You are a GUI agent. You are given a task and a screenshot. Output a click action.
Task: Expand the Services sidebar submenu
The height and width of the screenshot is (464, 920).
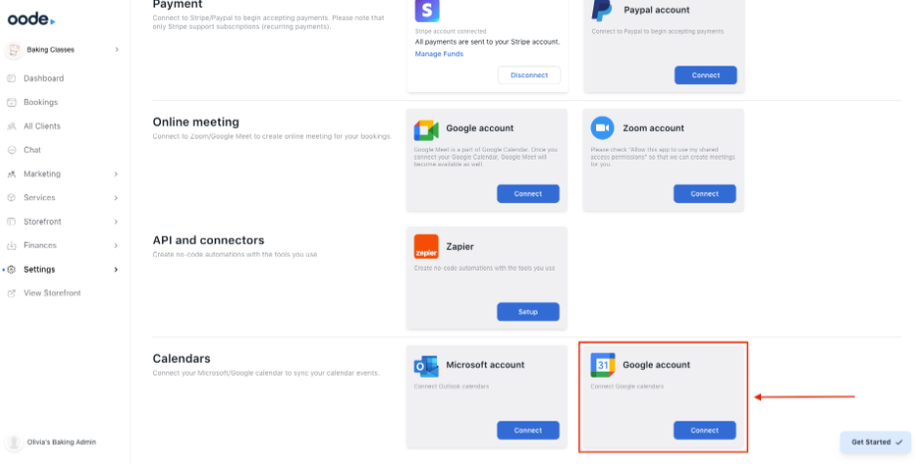(116, 198)
